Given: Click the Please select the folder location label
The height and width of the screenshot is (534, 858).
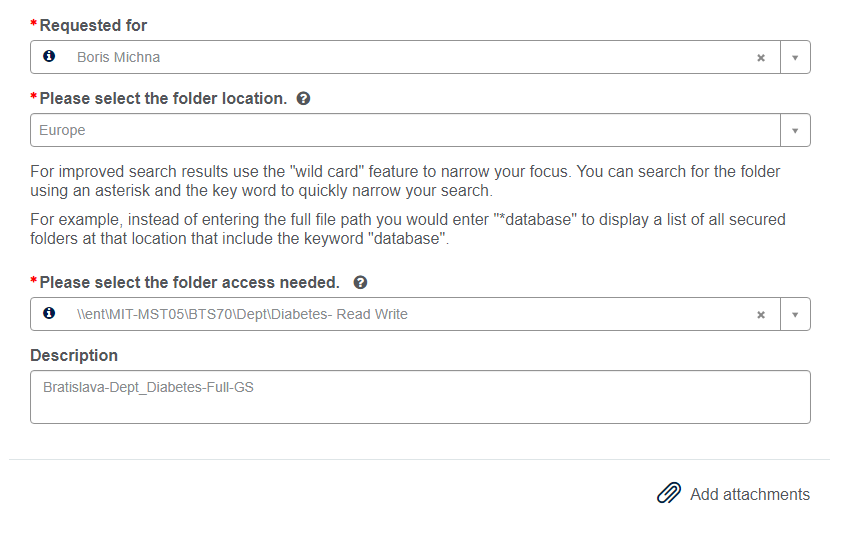Looking at the screenshot, I should (x=163, y=99).
